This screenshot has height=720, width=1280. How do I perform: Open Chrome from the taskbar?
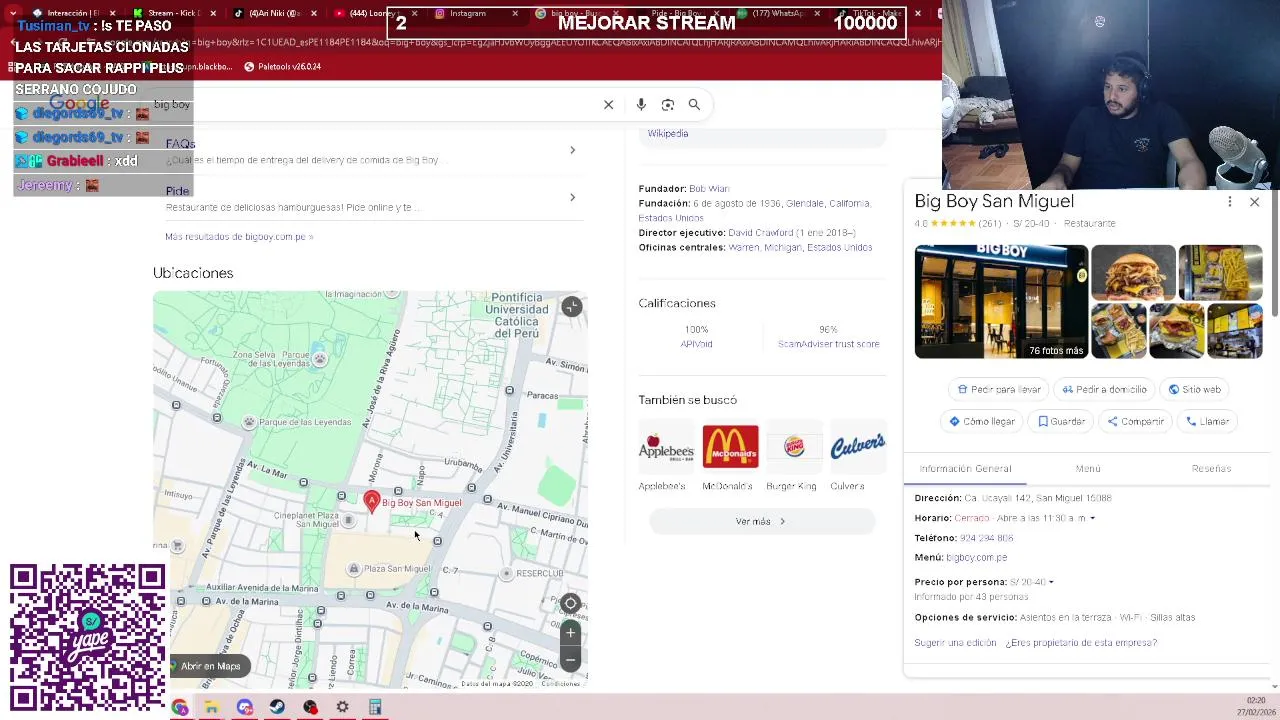(180, 707)
